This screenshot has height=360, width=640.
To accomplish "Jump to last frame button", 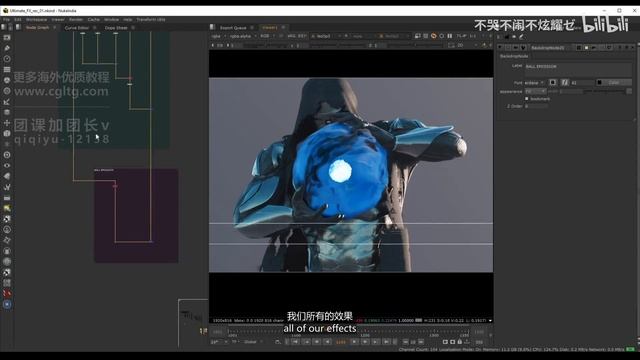I will point(386,342).
